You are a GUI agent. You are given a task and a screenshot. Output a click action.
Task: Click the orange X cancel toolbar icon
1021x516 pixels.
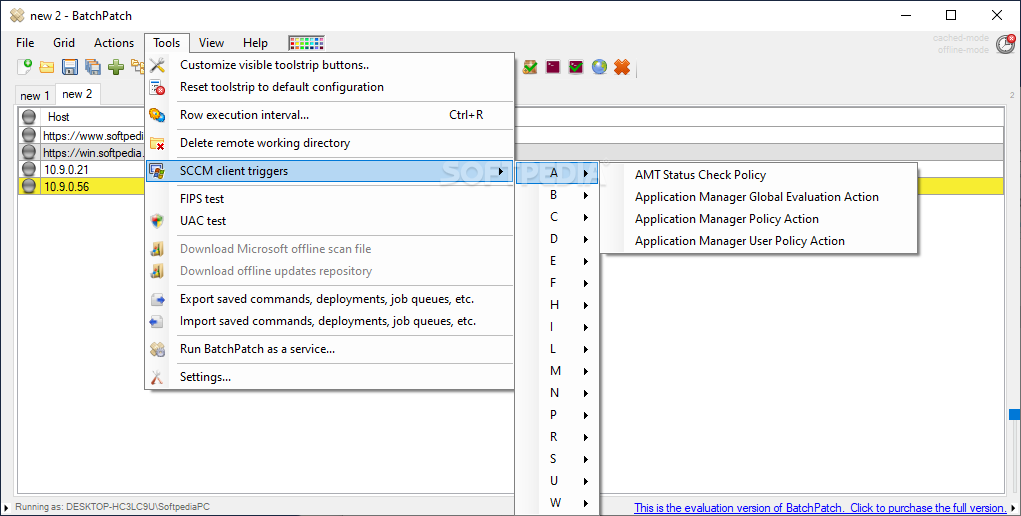click(x=622, y=66)
